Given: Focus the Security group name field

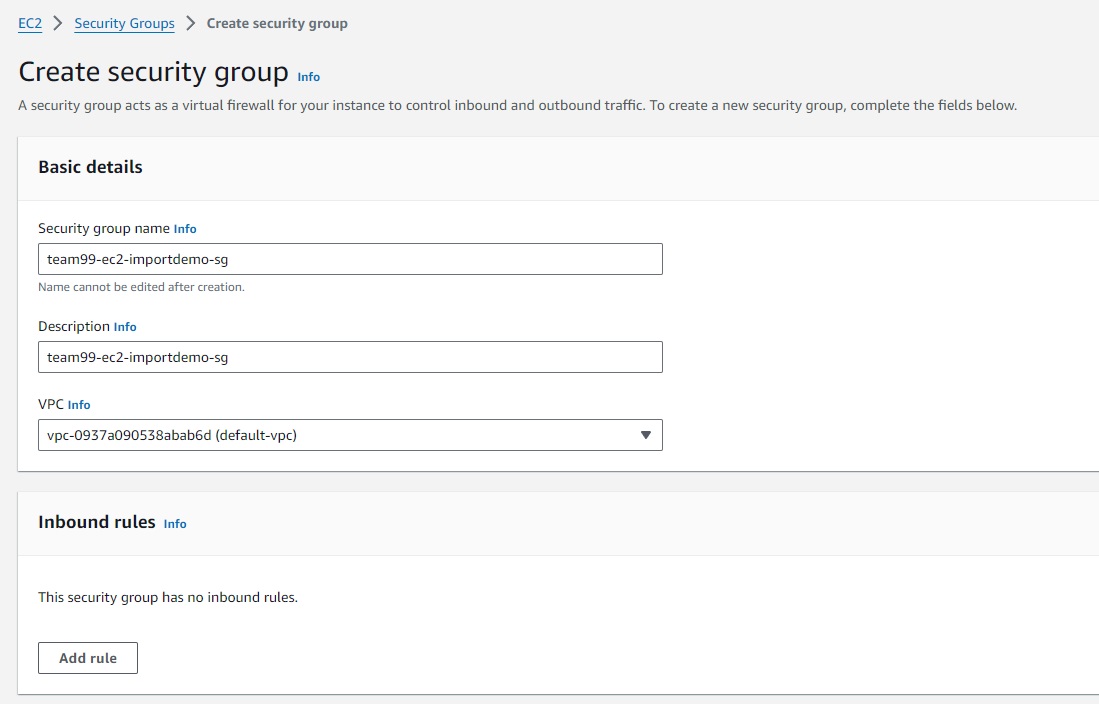Looking at the screenshot, I should [x=350, y=259].
